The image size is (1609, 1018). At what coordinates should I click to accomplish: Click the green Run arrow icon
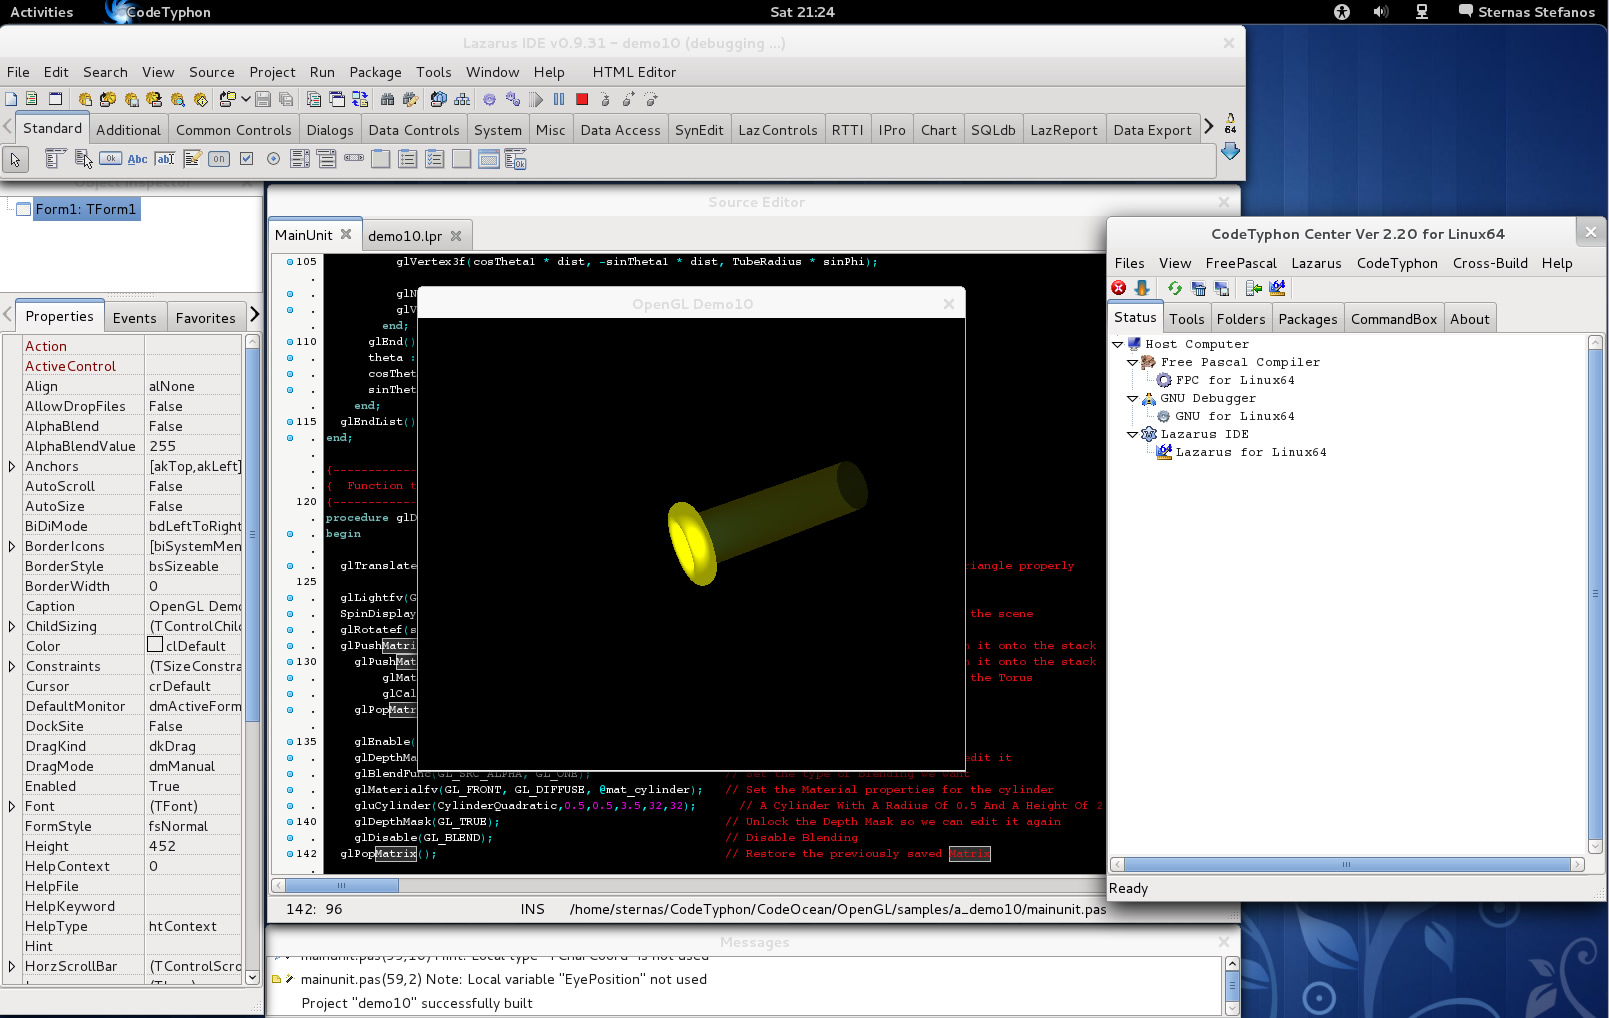point(536,99)
